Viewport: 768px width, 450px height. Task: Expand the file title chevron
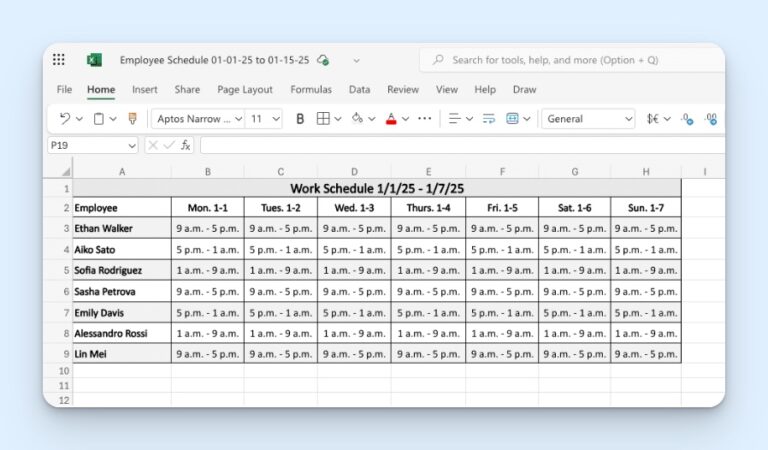click(x=357, y=61)
